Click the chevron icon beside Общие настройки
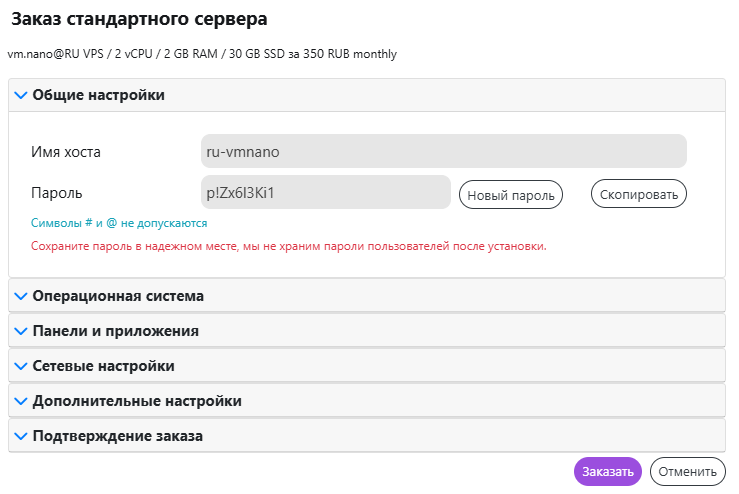 click(21, 96)
